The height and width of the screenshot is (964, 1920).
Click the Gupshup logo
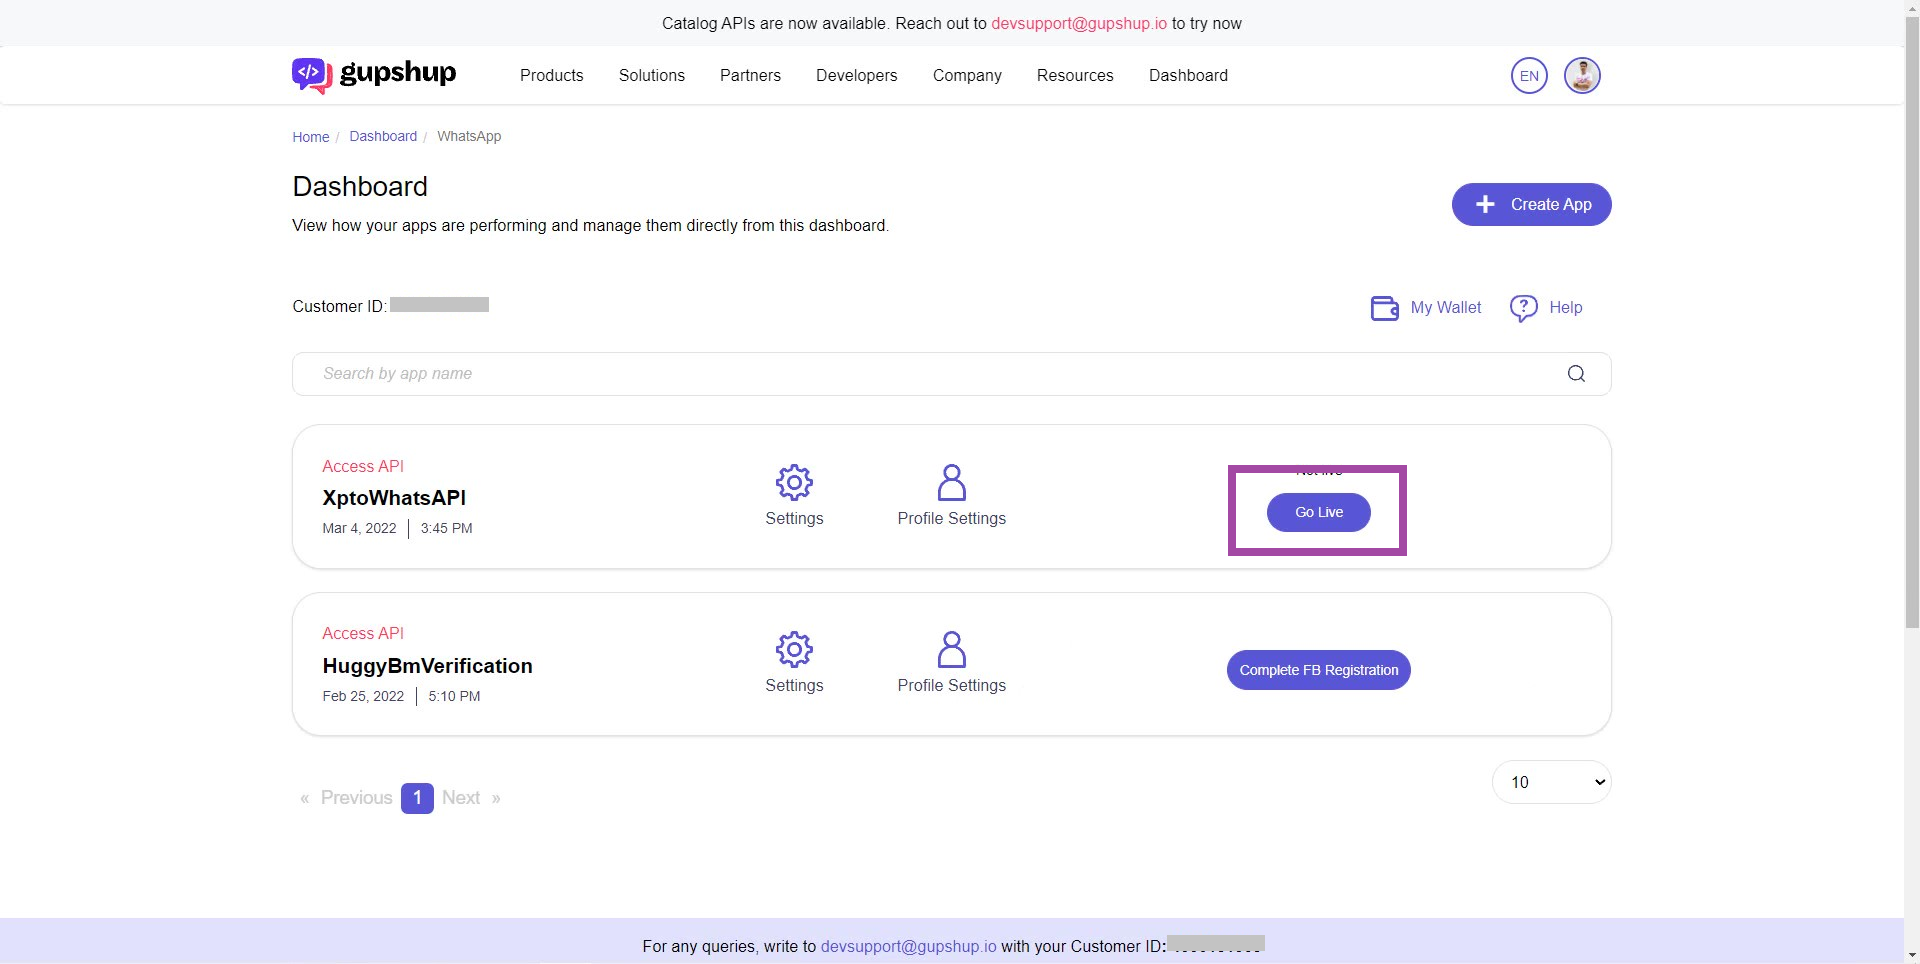pyautogui.click(x=374, y=75)
